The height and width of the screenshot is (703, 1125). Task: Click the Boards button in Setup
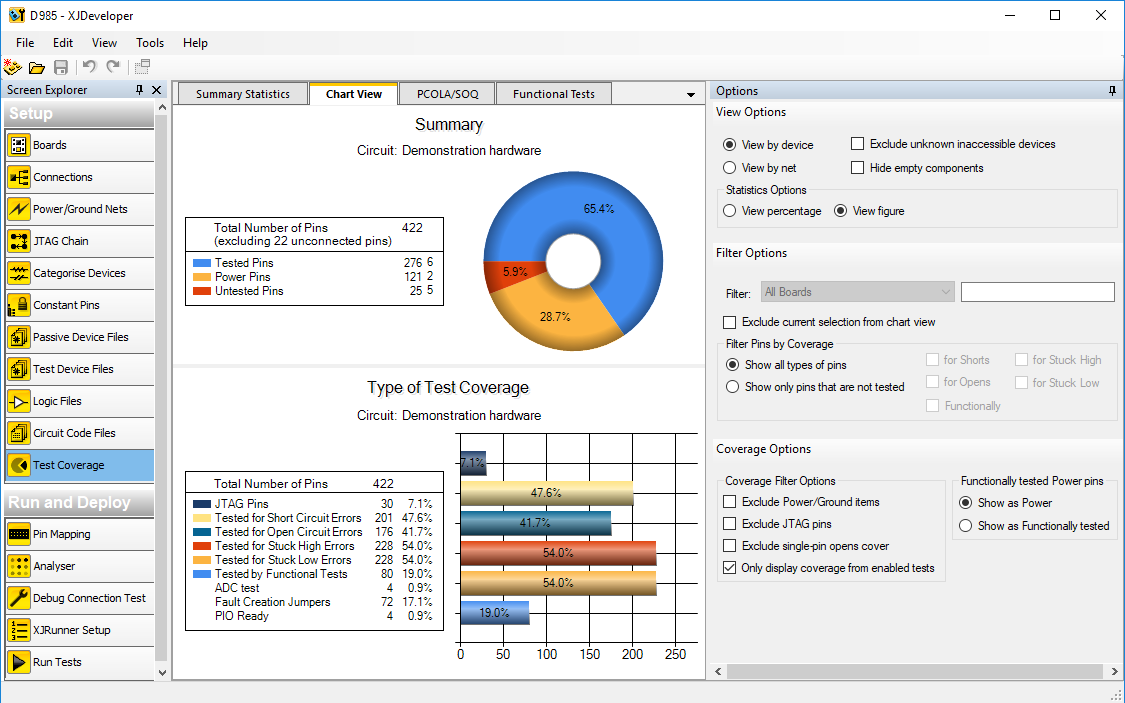click(50, 145)
